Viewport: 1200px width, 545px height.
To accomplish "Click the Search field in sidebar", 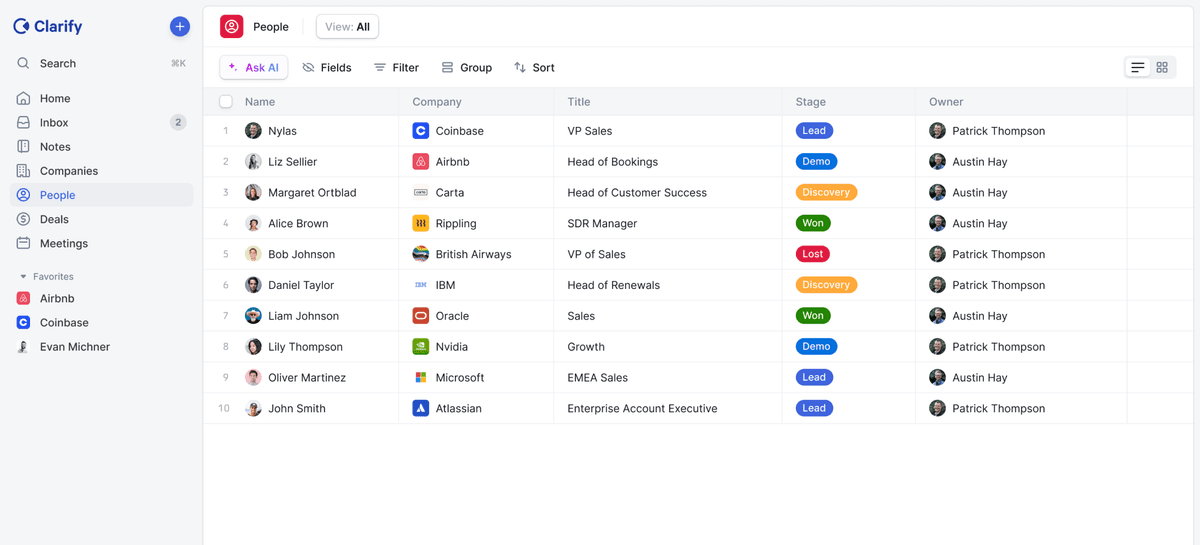I will [x=100, y=63].
